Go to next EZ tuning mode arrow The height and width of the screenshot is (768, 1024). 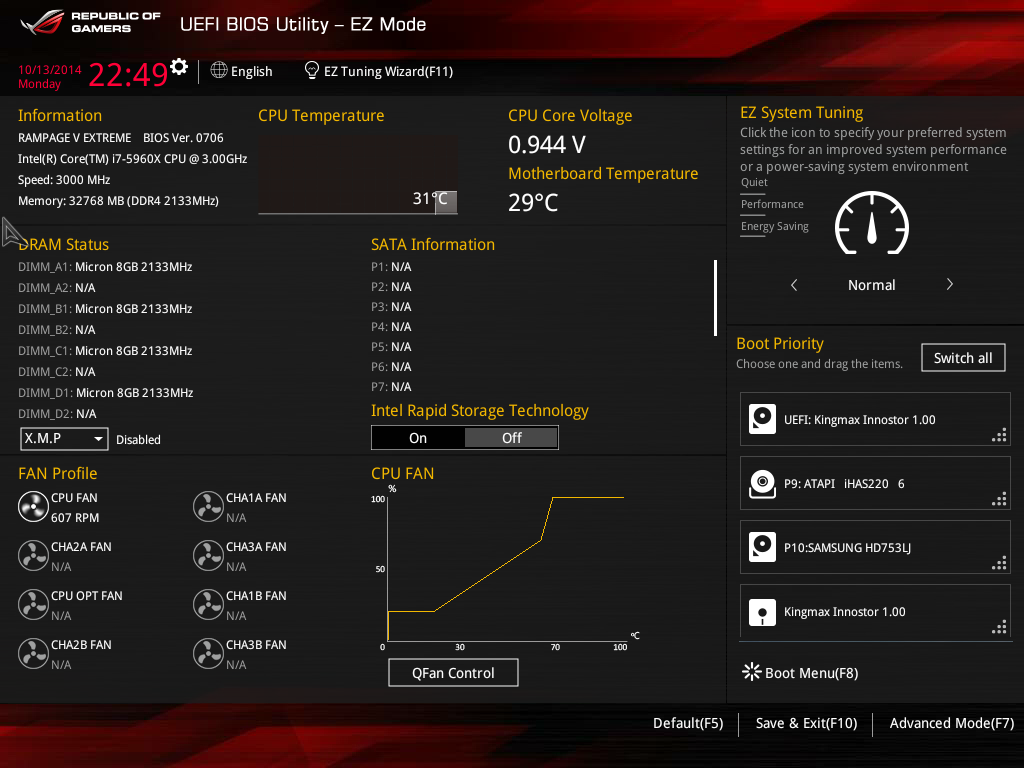coord(950,284)
